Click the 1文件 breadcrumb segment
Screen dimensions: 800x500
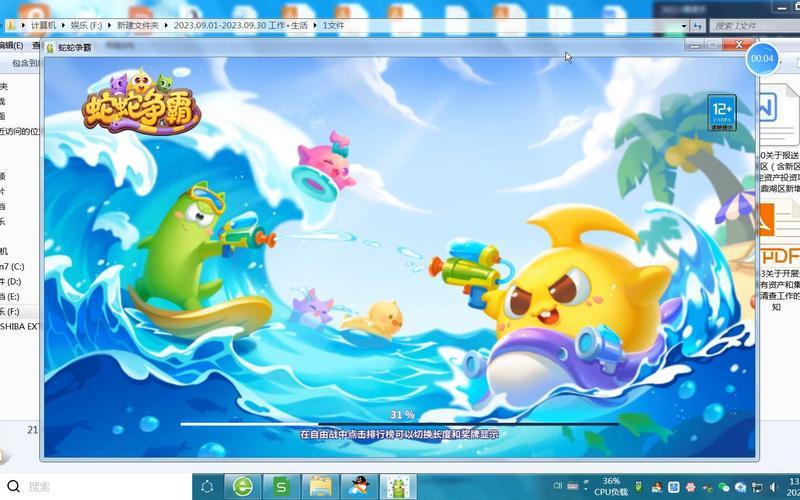pyautogui.click(x=333, y=25)
